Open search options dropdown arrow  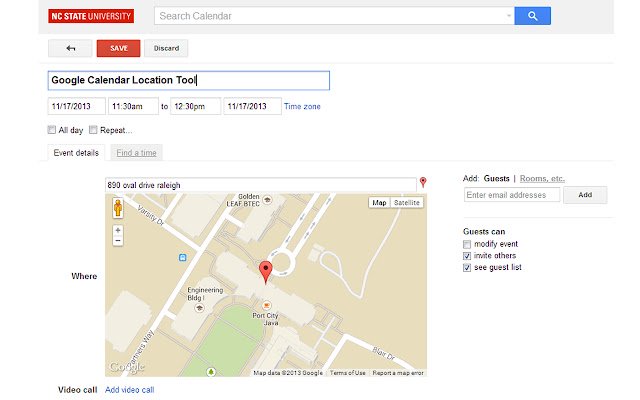coord(509,16)
